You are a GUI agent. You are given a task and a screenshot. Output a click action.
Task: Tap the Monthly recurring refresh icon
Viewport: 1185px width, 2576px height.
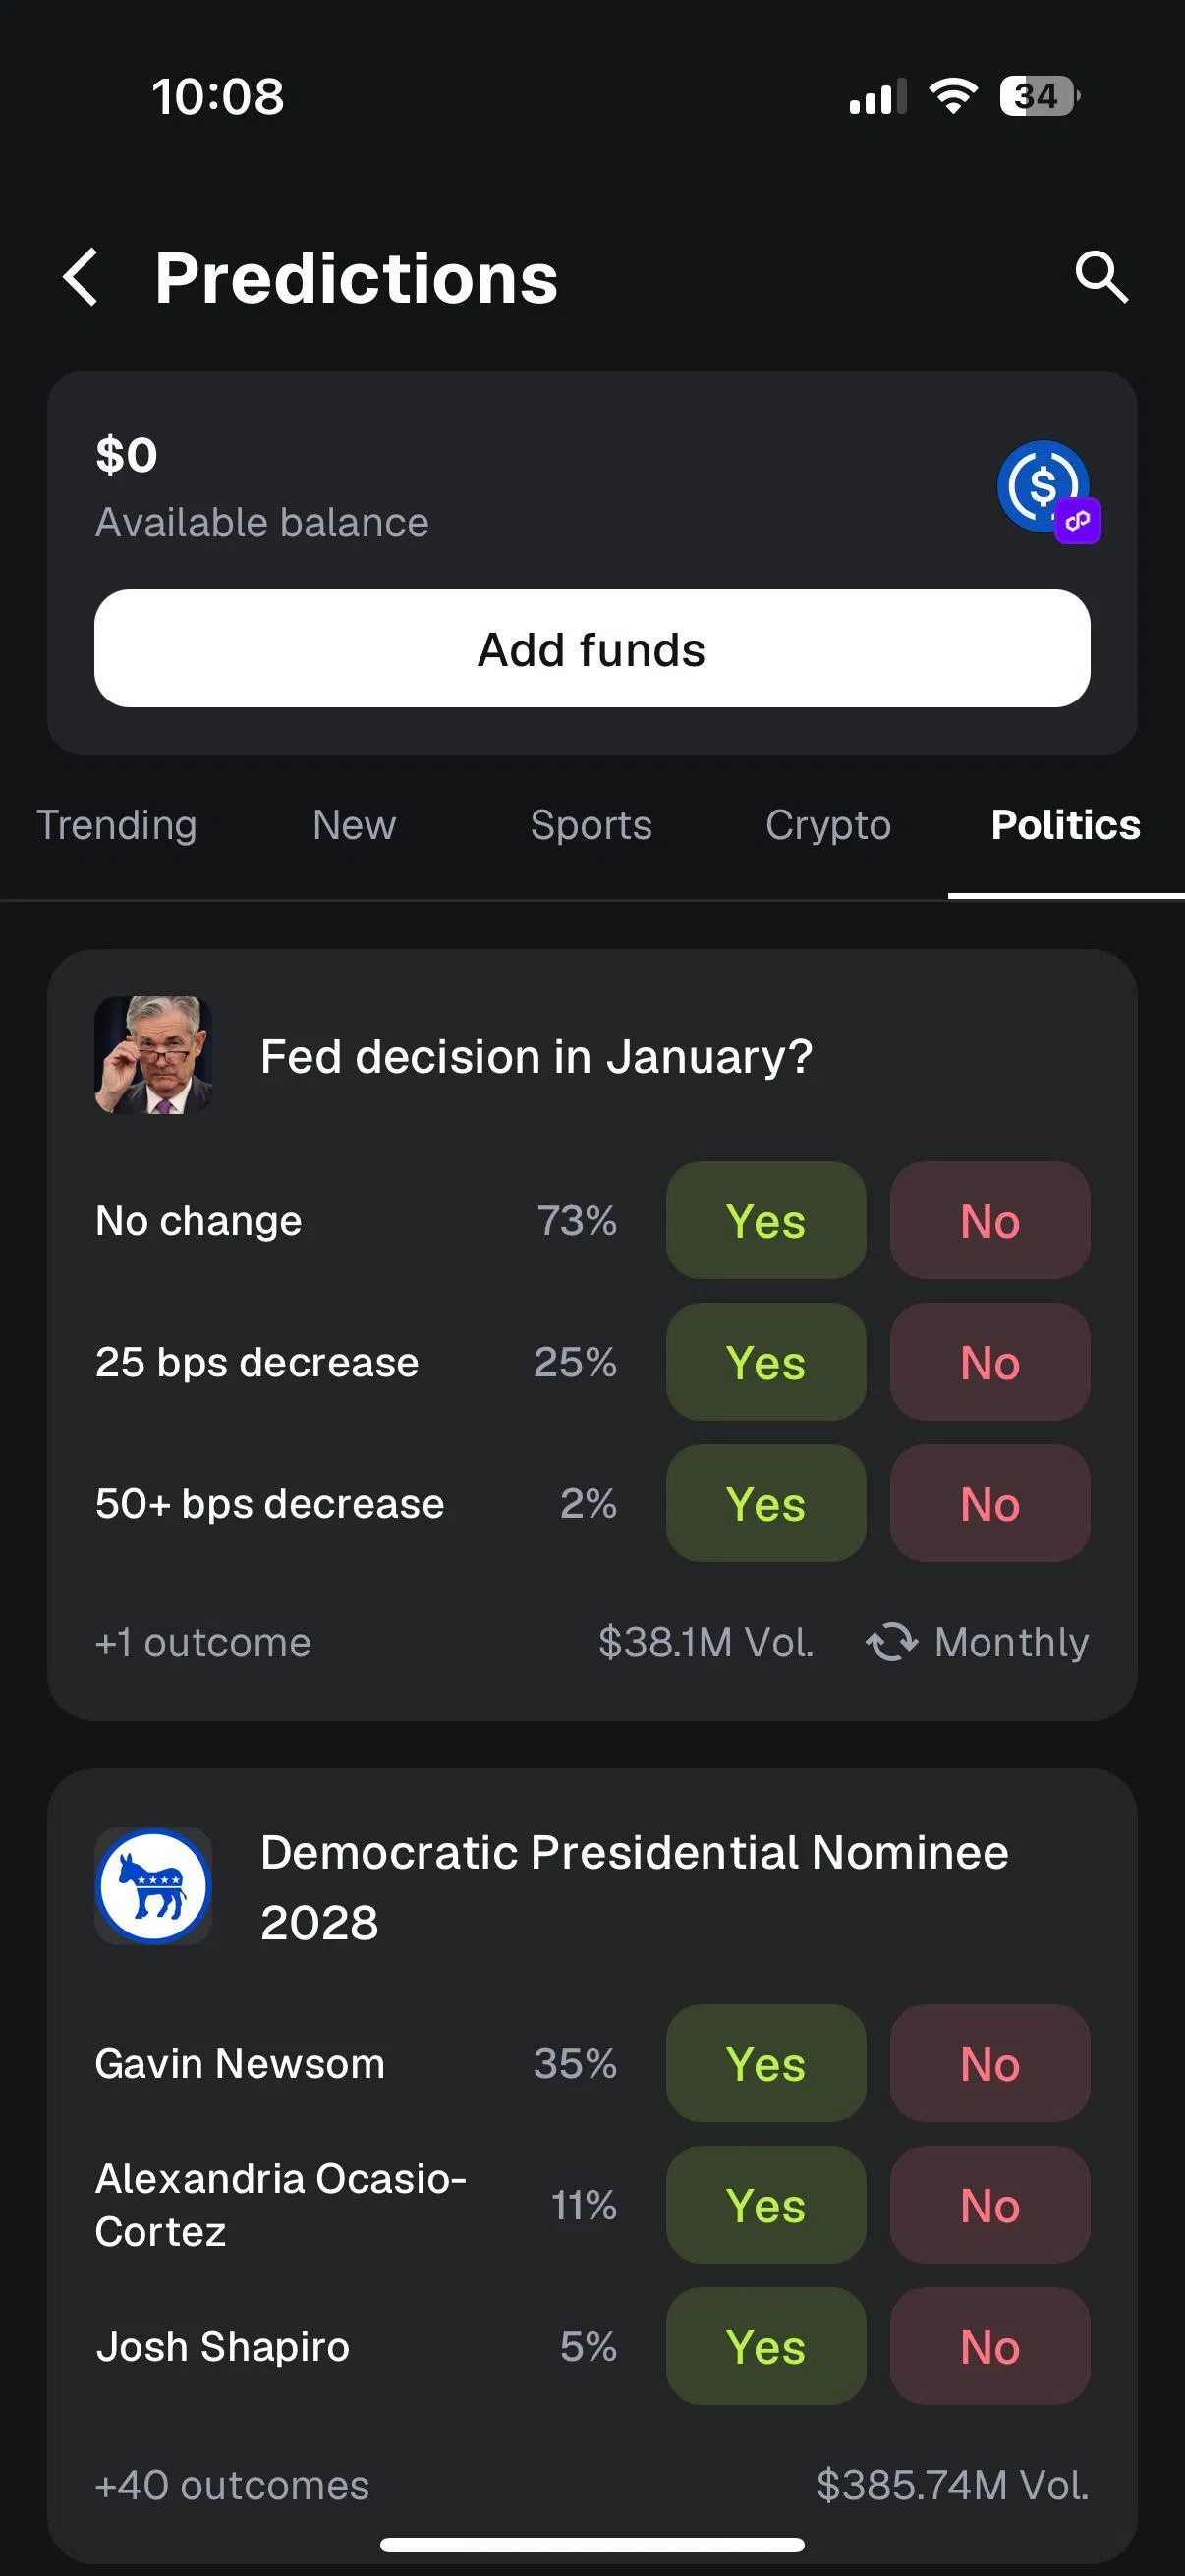tap(891, 1642)
